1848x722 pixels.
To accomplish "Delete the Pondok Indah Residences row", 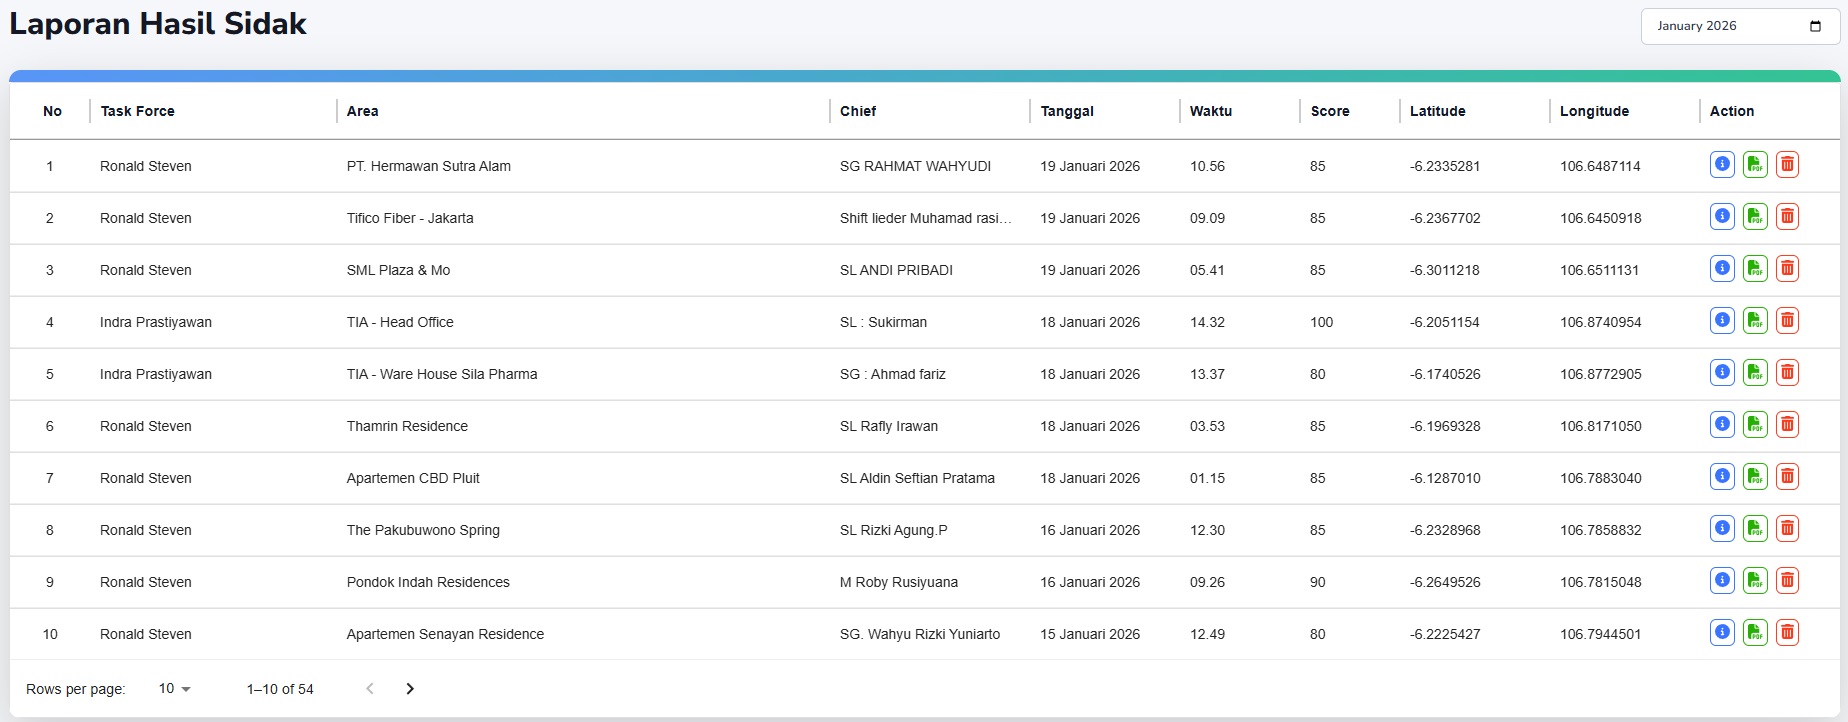I will tap(1787, 581).
